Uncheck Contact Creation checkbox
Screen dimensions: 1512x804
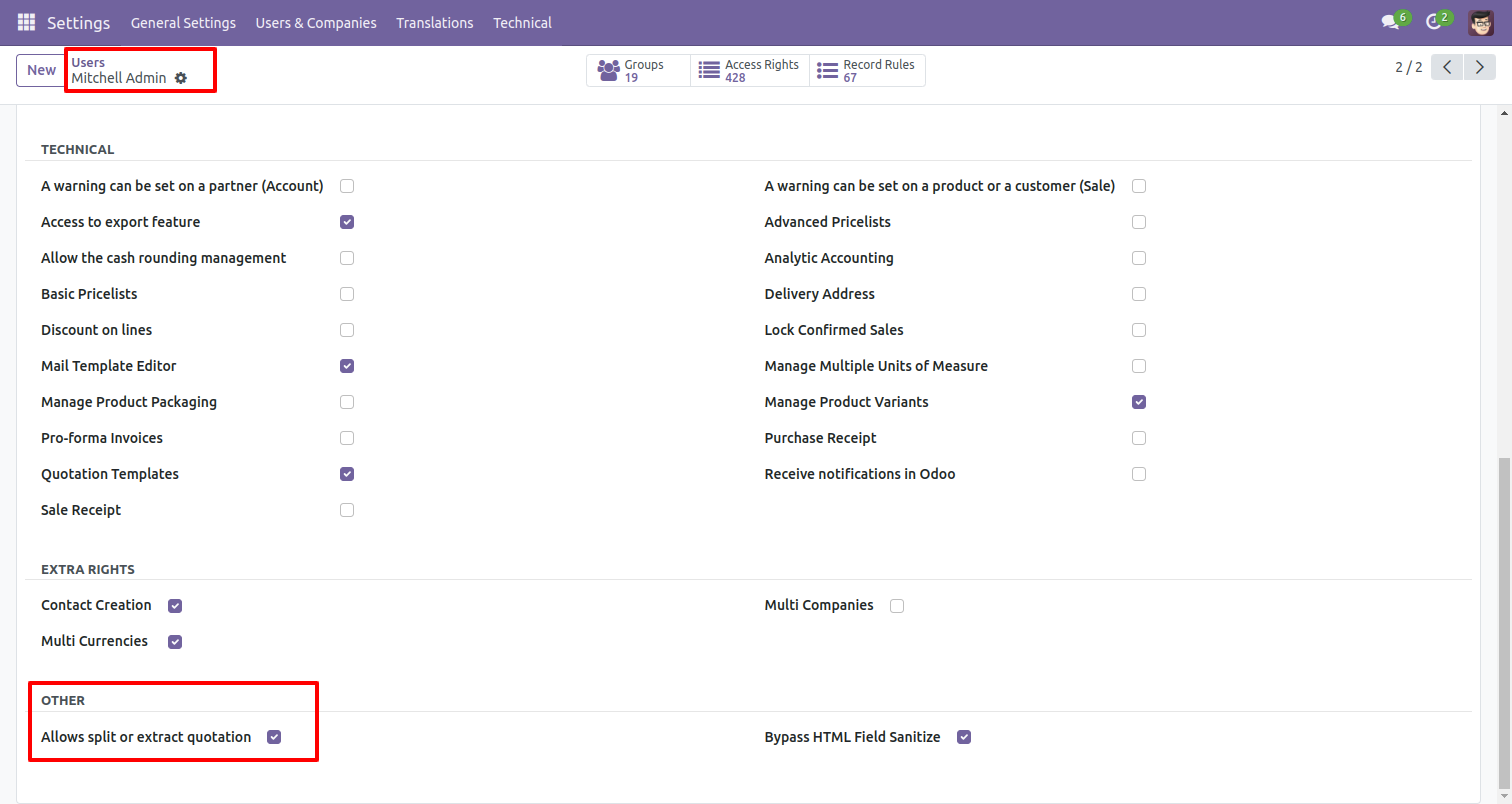pos(175,606)
